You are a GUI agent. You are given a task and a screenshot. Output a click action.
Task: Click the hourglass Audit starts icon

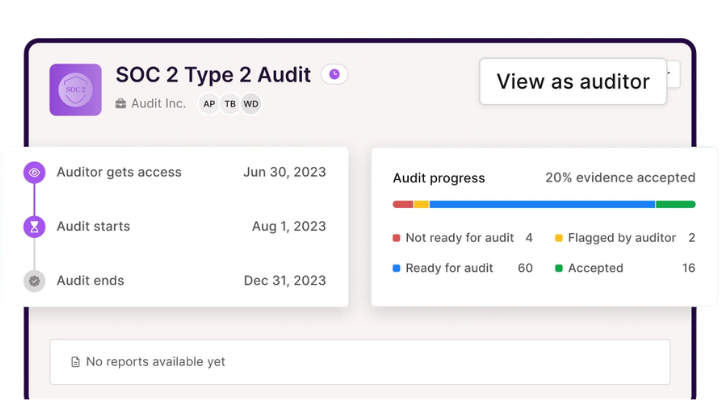(x=35, y=227)
